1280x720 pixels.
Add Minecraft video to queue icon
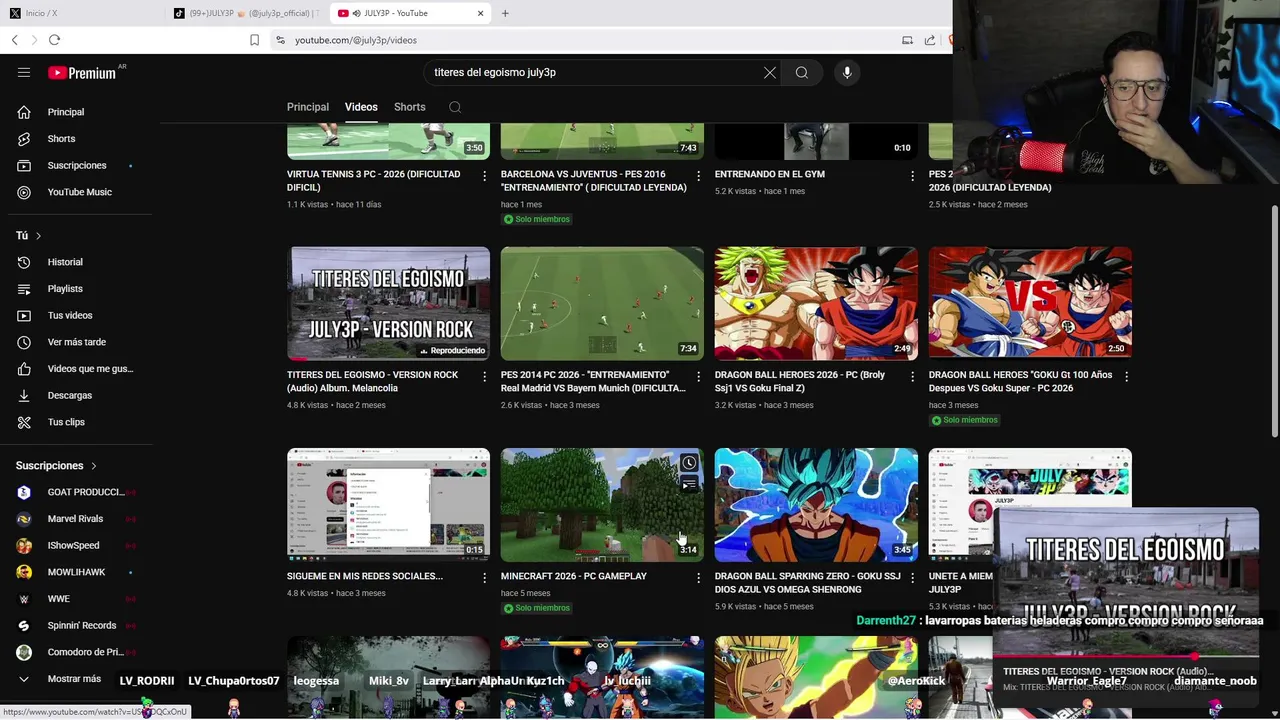click(689, 485)
